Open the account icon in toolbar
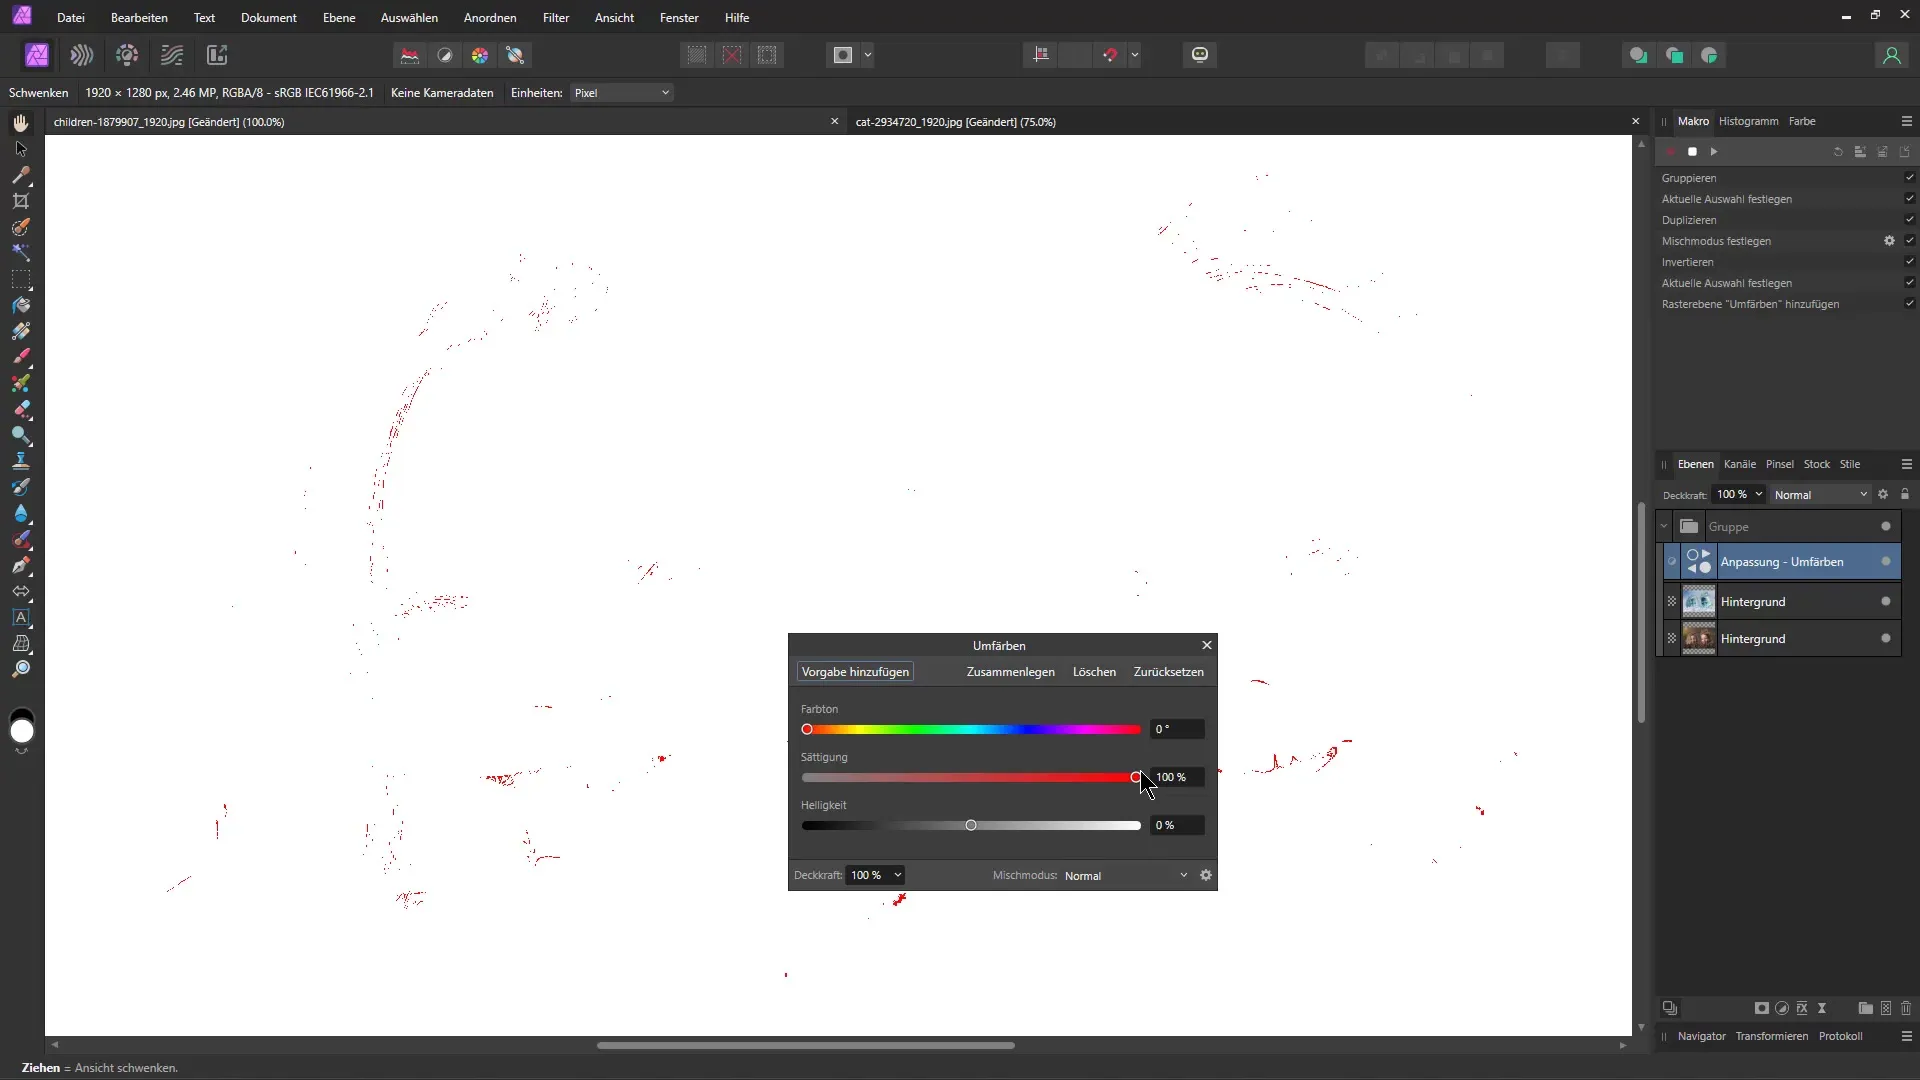Image resolution: width=1920 pixels, height=1080 pixels. click(x=1891, y=55)
